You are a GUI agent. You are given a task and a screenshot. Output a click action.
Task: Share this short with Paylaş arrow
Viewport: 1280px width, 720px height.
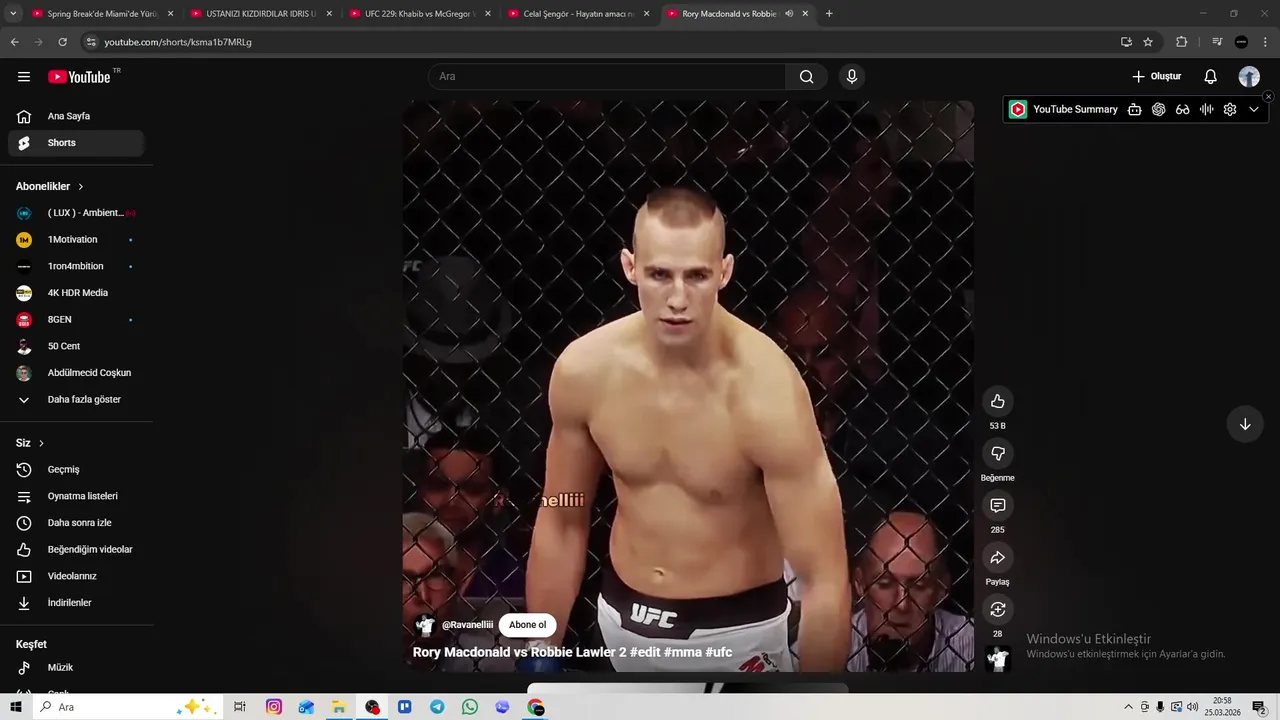pos(997,557)
